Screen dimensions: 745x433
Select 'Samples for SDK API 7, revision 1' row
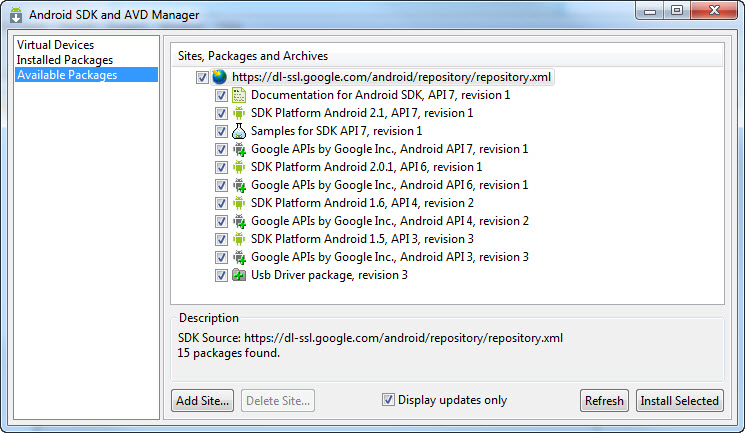(x=336, y=131)
